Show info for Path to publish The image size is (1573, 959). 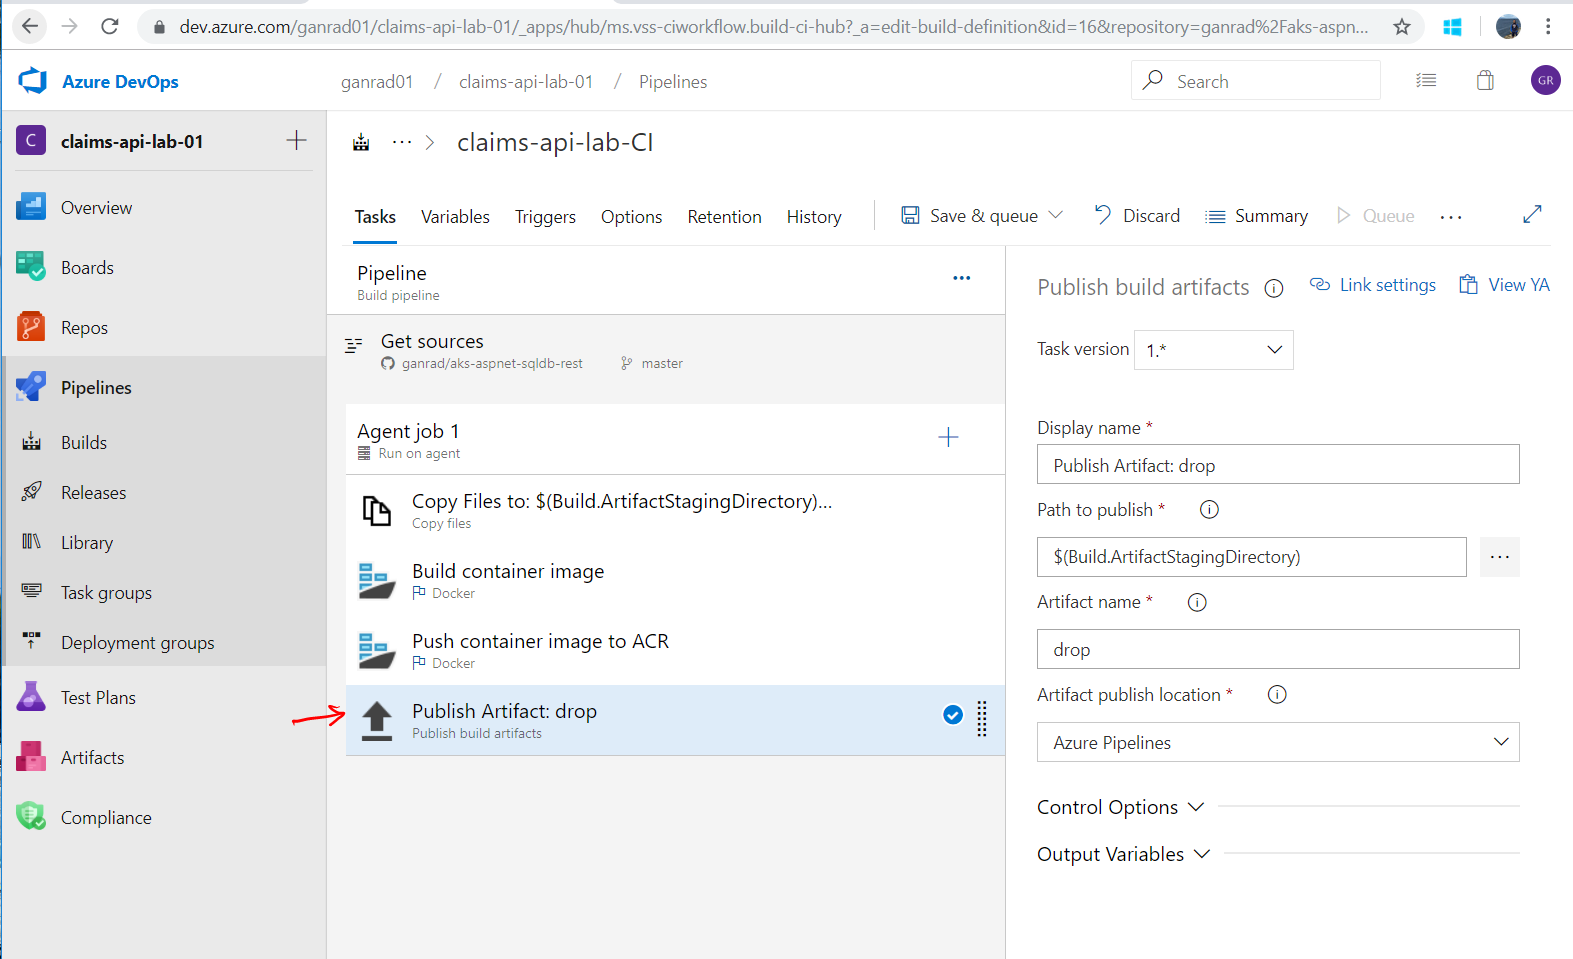[x=1209, y=509]
